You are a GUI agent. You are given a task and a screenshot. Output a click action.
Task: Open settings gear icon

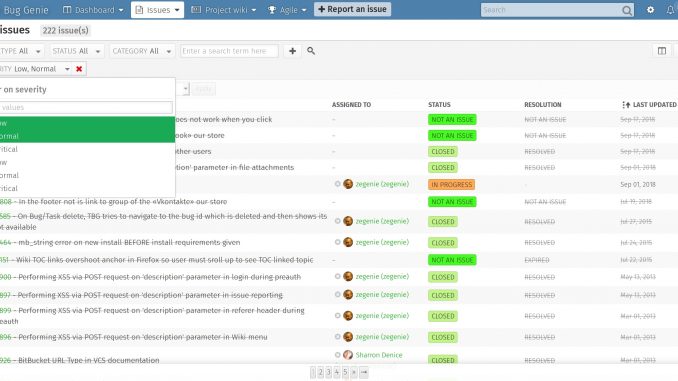[650, 10]
